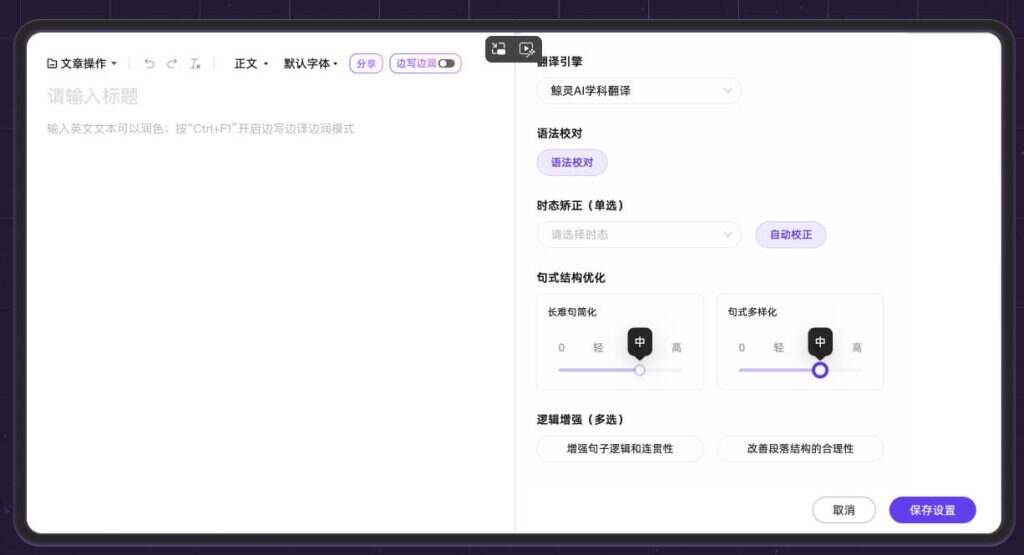The width and height of the screenshot is (1024, 555).
Task: Click the 保存设置 button
Action: tap(932, 510)
